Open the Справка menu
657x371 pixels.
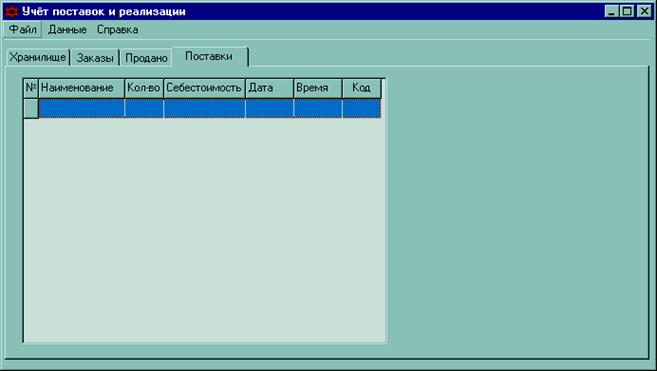118,30
